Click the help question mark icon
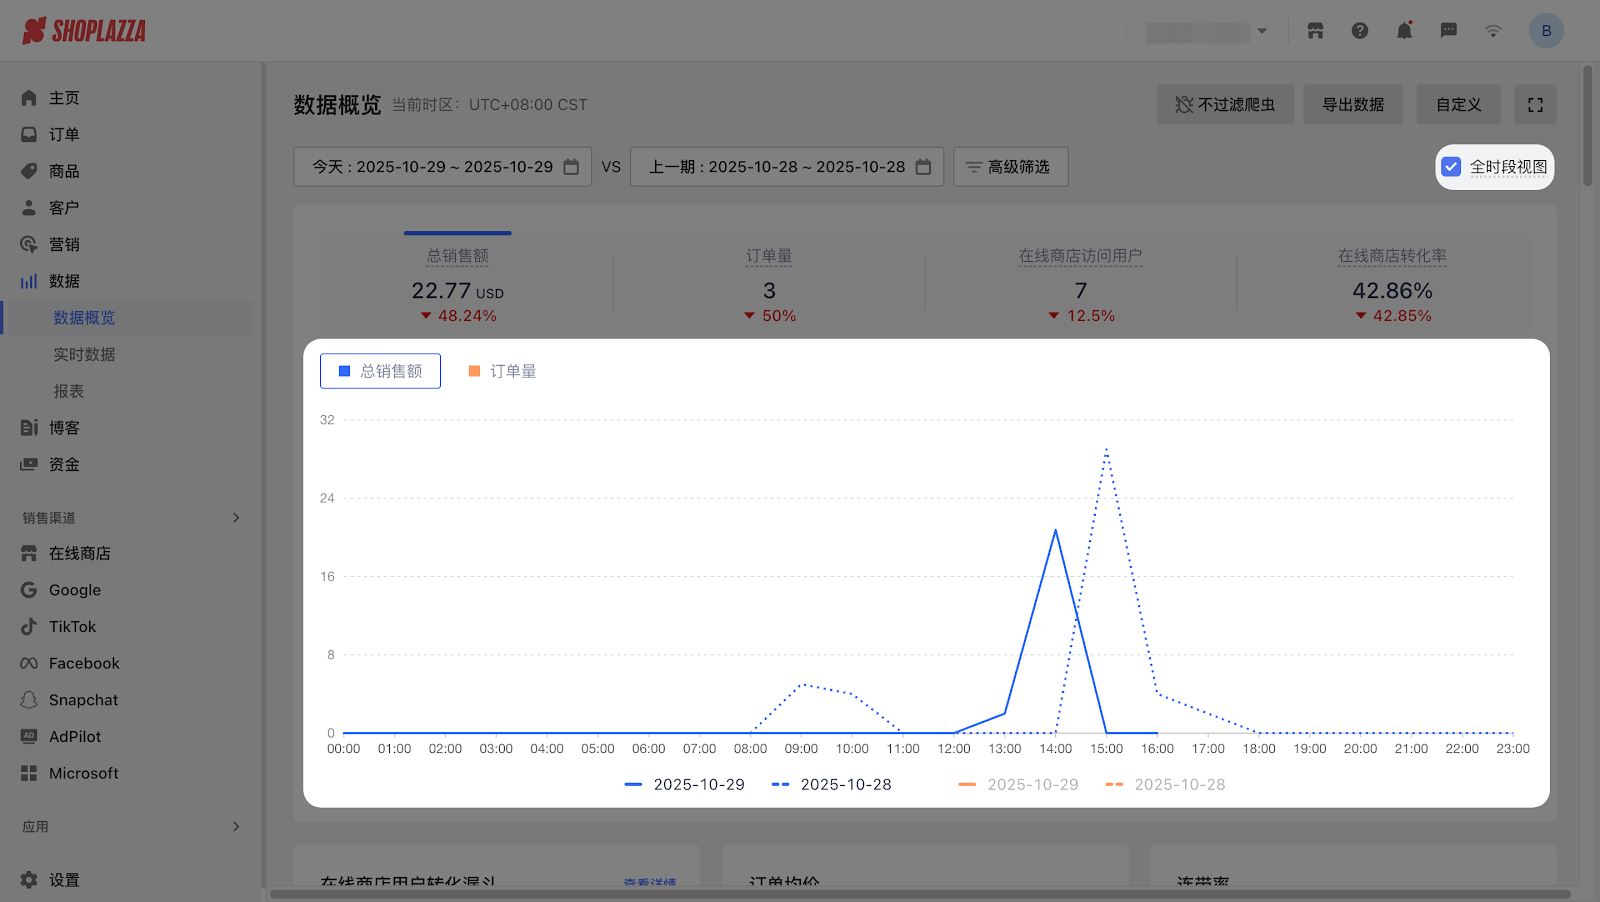Viewport: 1600px width, 902px height. 1360,31
